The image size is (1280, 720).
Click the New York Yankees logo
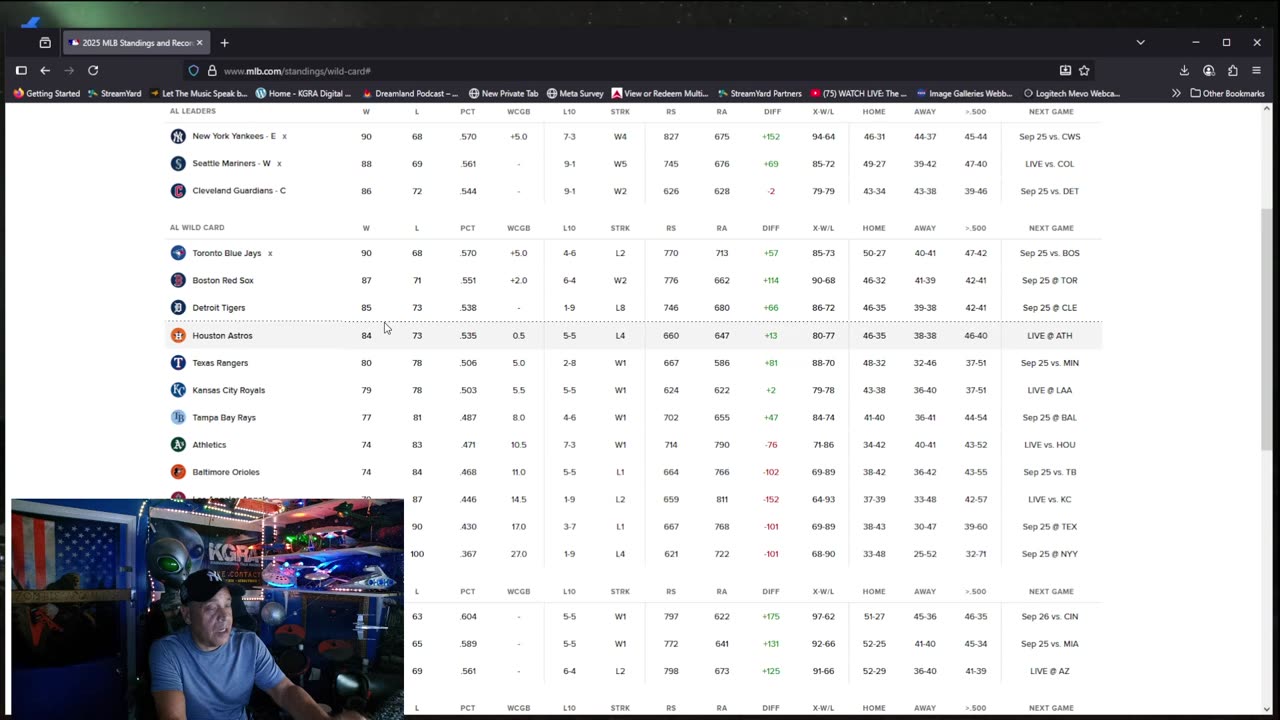178,136
